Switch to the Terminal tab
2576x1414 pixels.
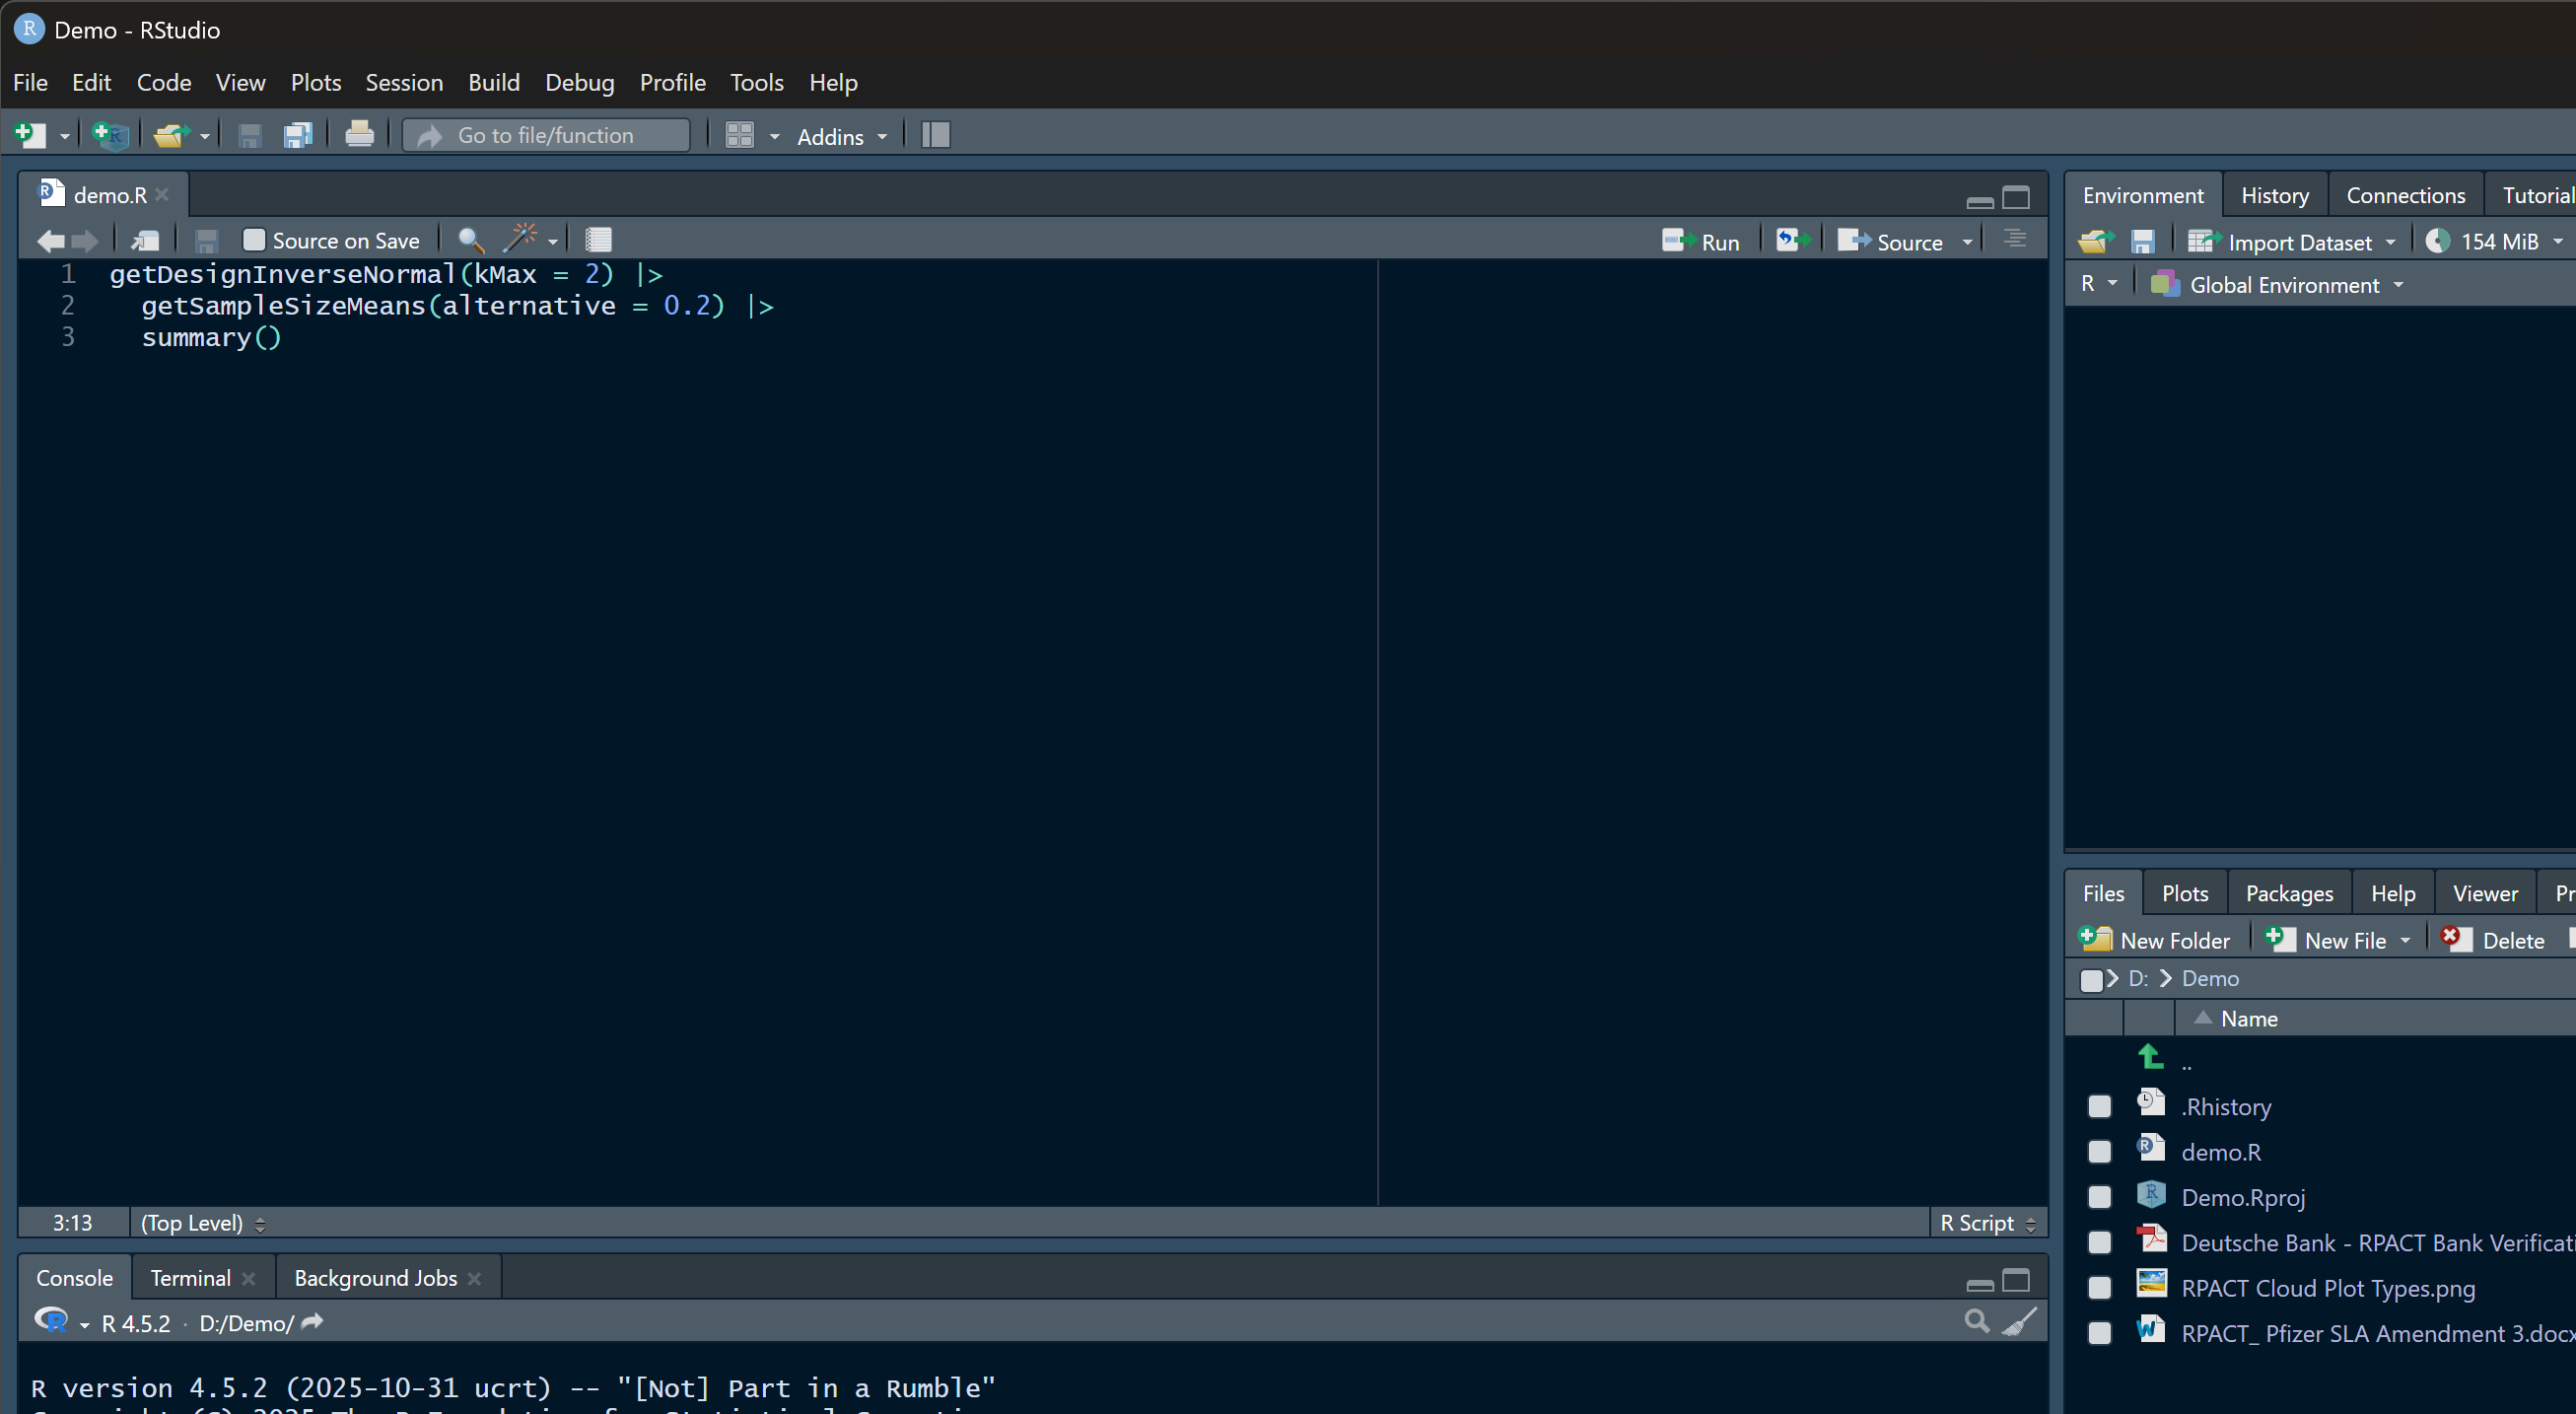click(190, 1278)
